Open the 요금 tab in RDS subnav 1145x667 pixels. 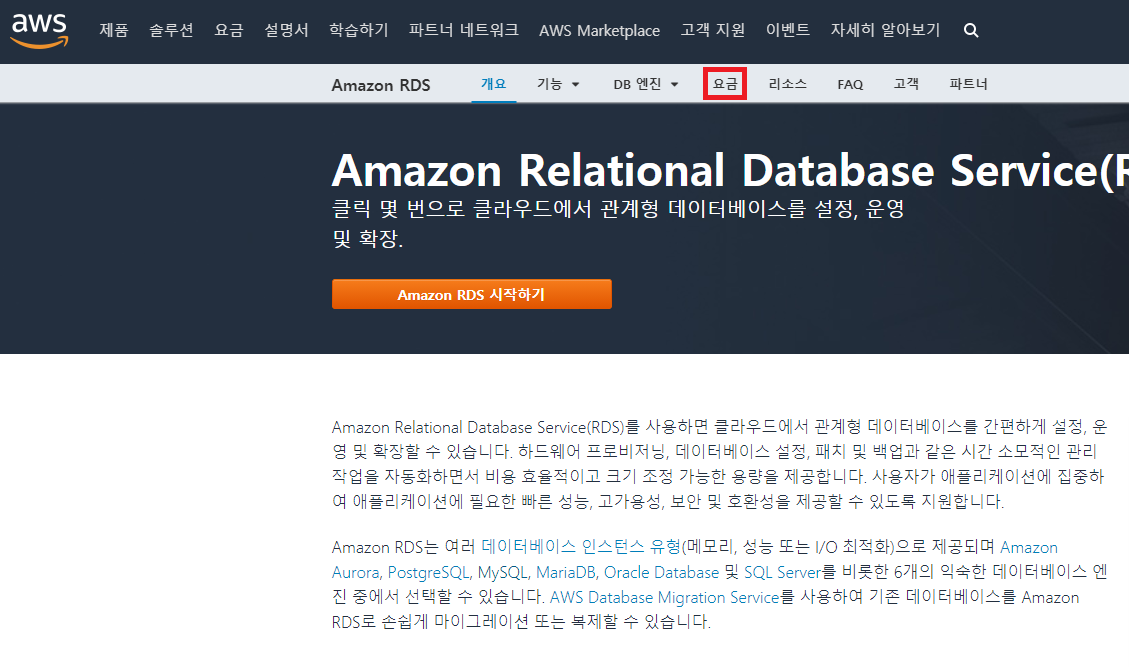[725, 84]
